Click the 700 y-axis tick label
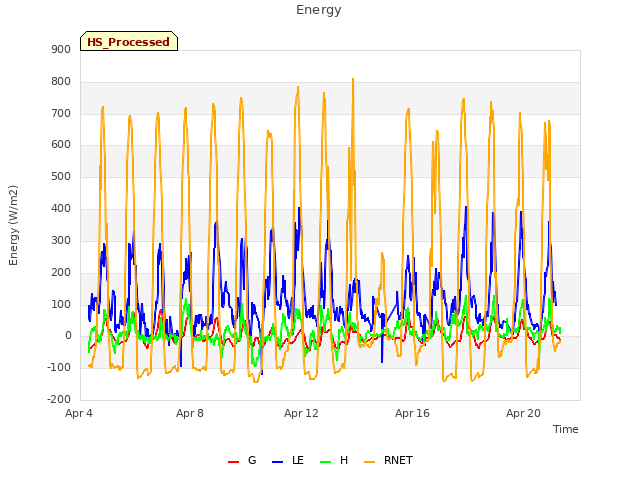The width and height of the screenshot is (640, 480). coord(61,113)
